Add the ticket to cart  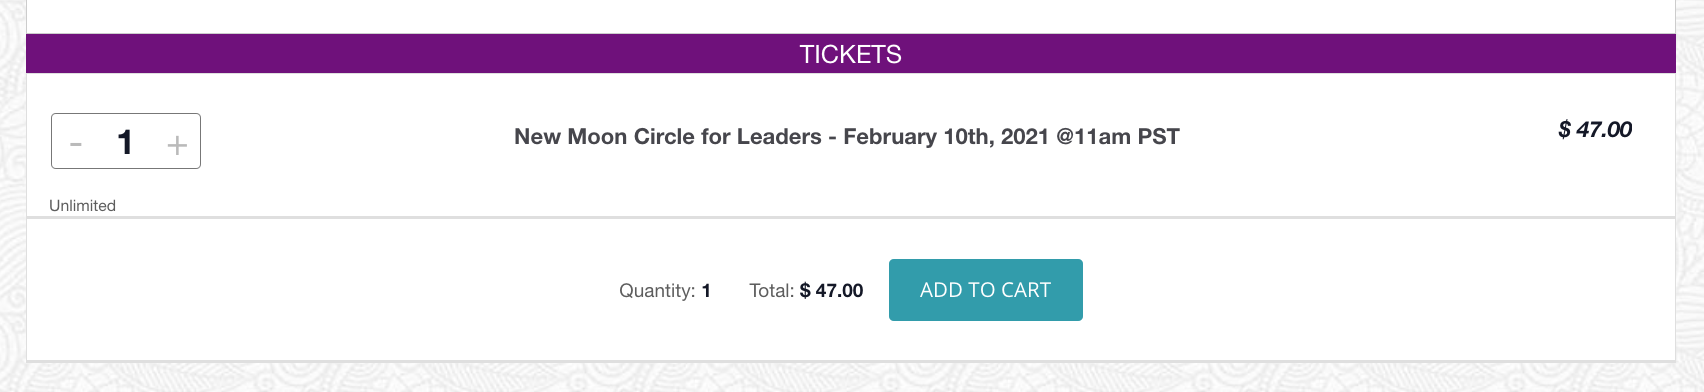985,290
